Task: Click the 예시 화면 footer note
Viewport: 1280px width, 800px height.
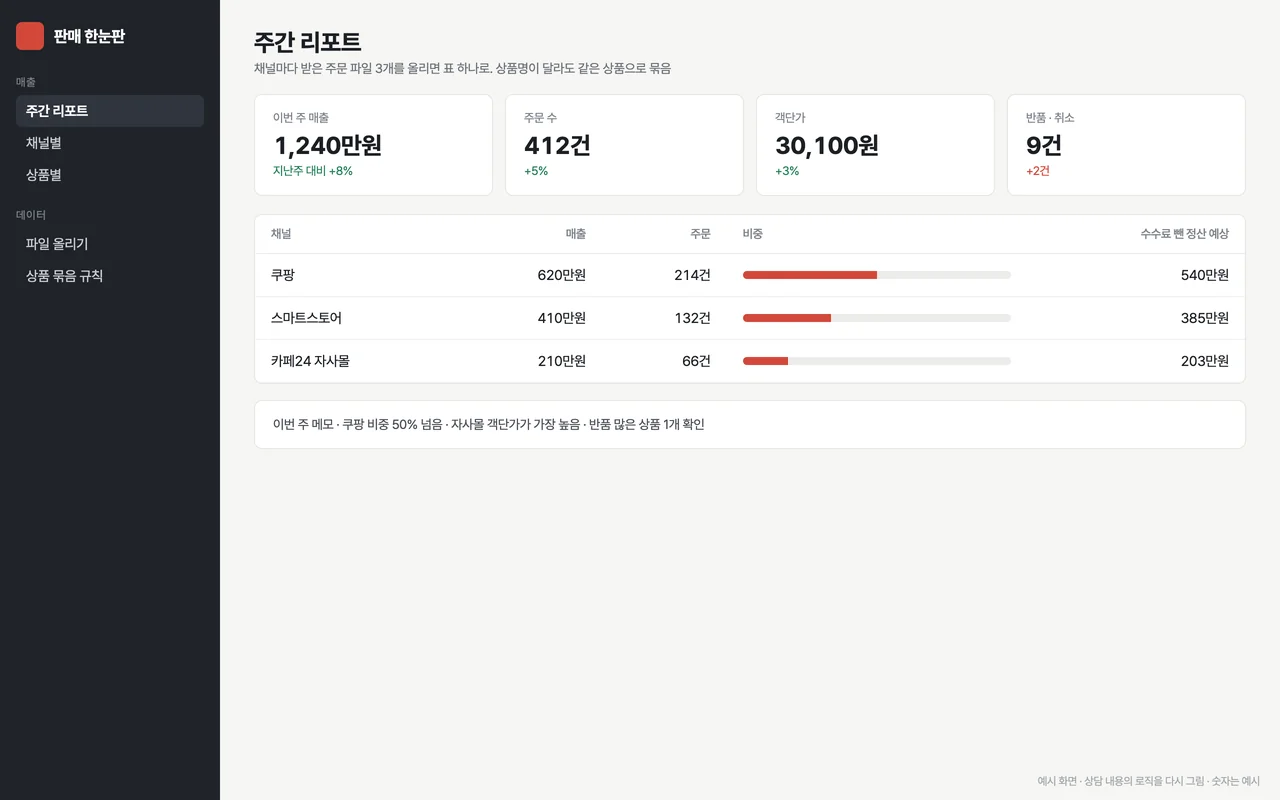Action: pyautogui.click(x=1149, y=781)
